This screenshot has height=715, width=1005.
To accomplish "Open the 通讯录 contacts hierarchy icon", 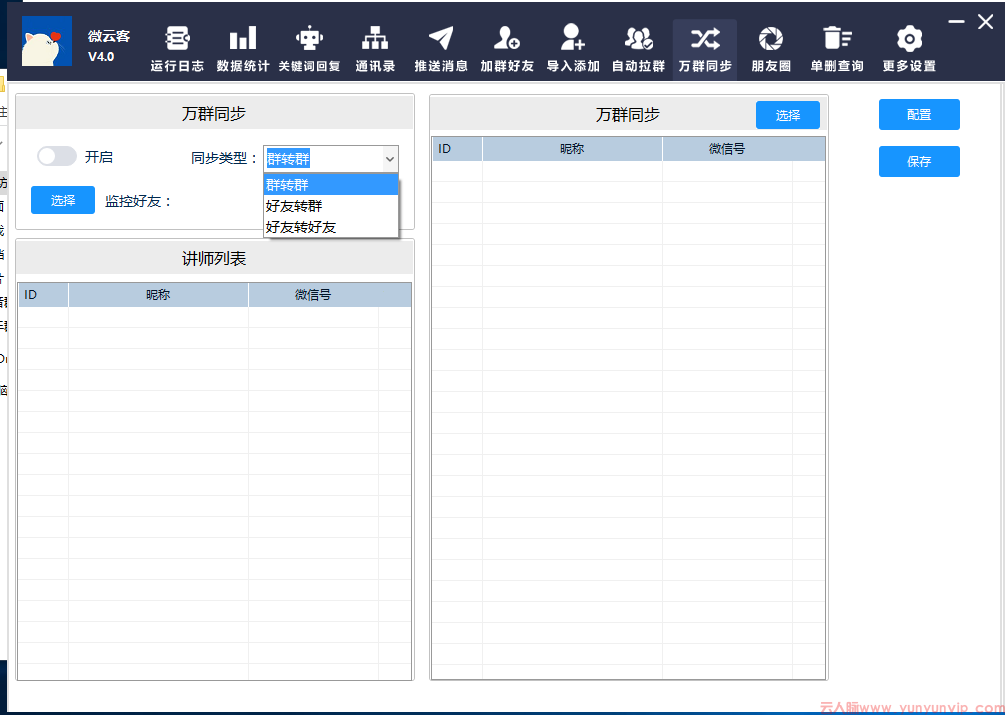I will [x=375, y=40].
